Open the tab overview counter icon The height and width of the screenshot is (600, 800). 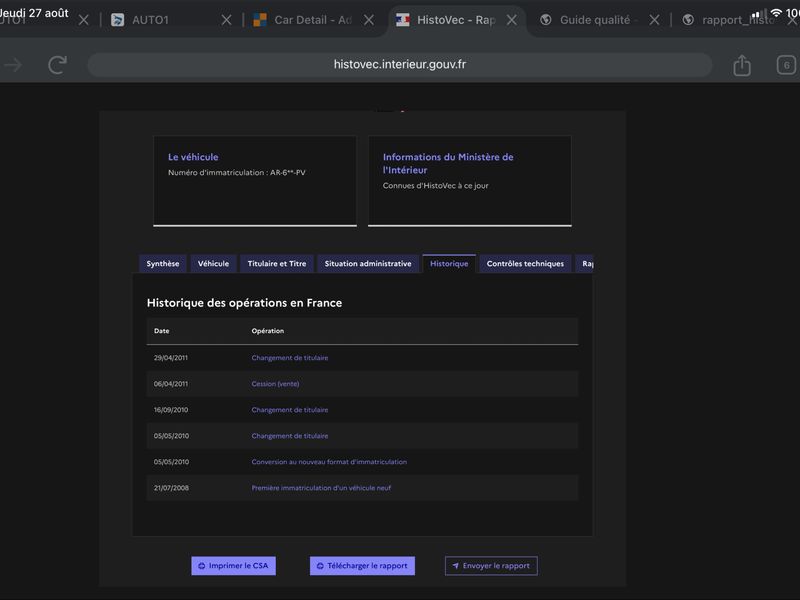click(x=786, y=65)
